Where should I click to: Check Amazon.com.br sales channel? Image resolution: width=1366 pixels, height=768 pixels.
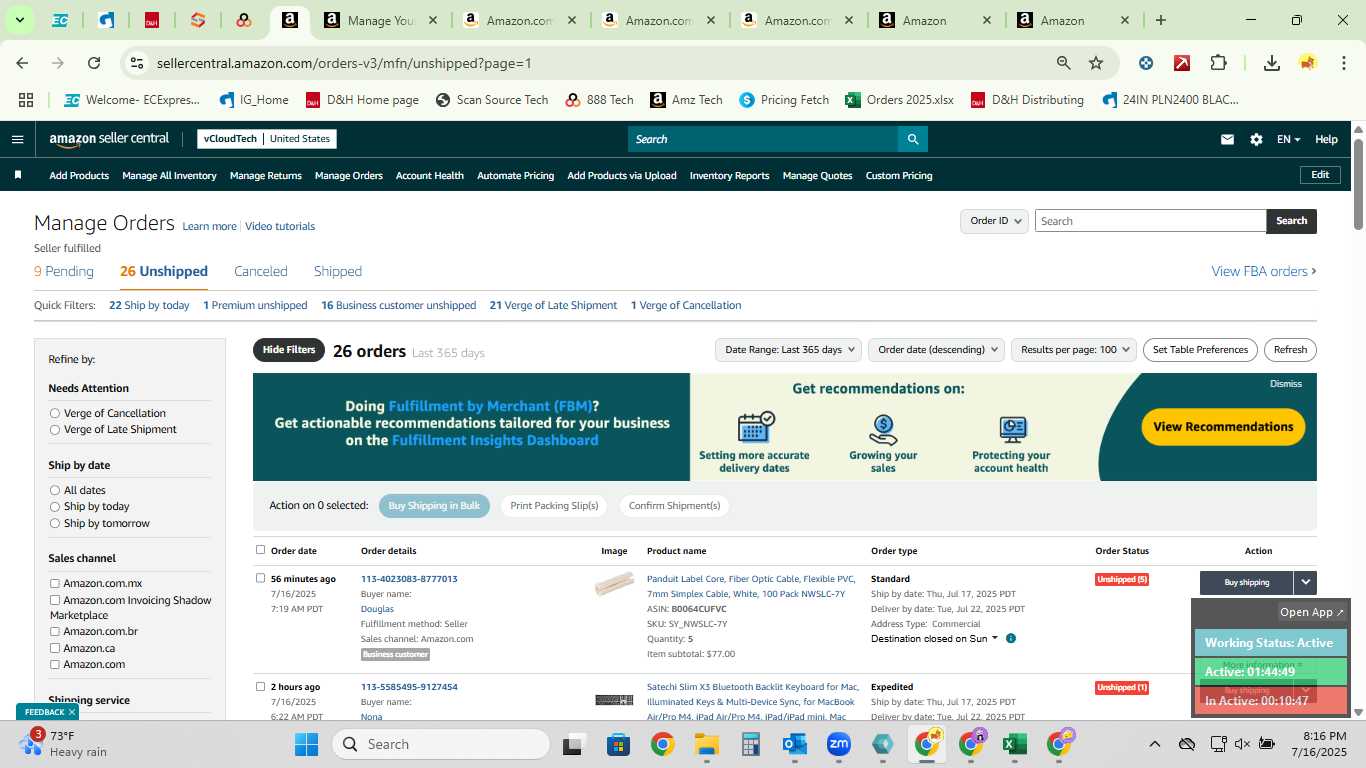point(55,631)
